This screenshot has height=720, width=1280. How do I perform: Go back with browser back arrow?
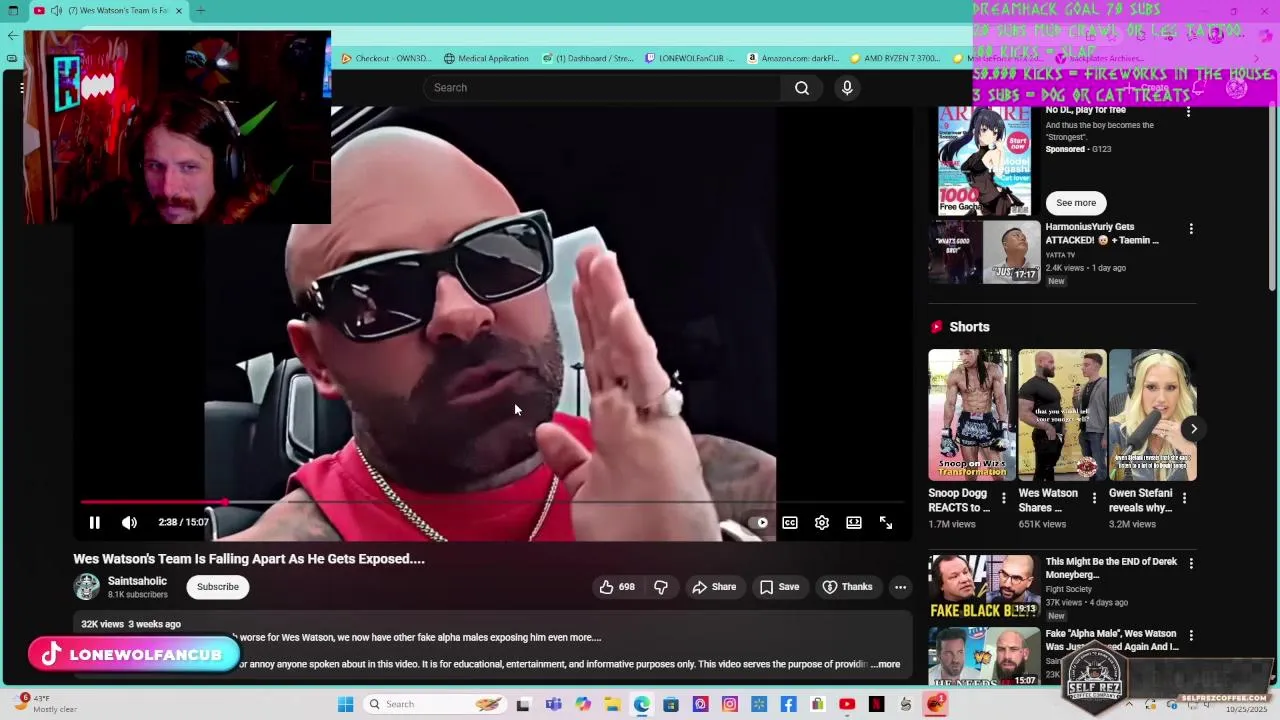click(12, 36)
